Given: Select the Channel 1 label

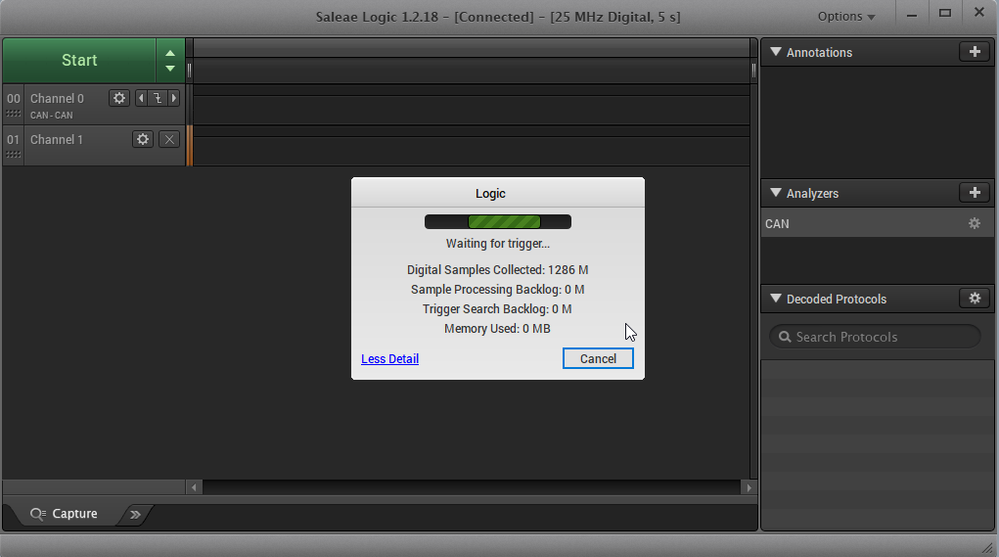Looking at the screenshot, I should [56, 140].
